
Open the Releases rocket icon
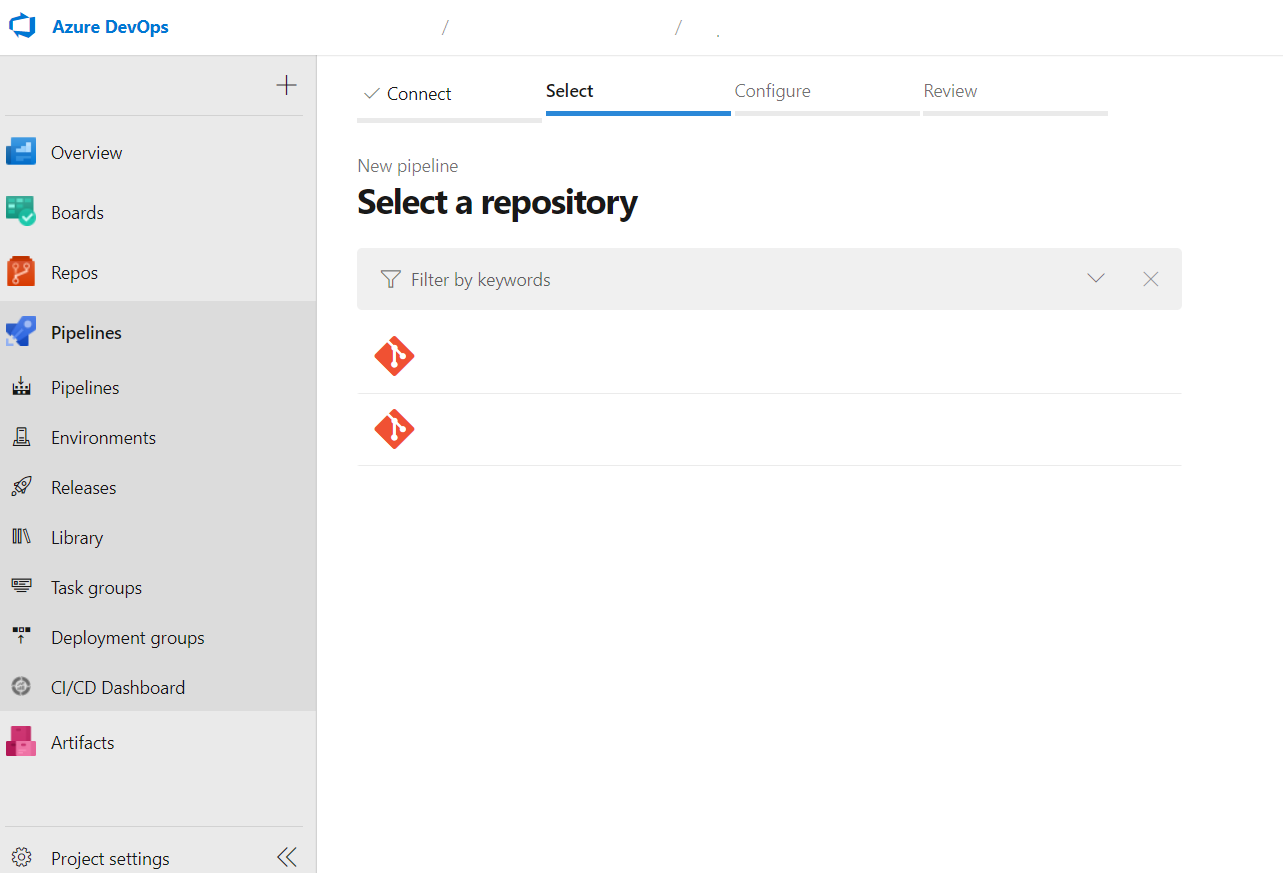(x=21, y=487)
